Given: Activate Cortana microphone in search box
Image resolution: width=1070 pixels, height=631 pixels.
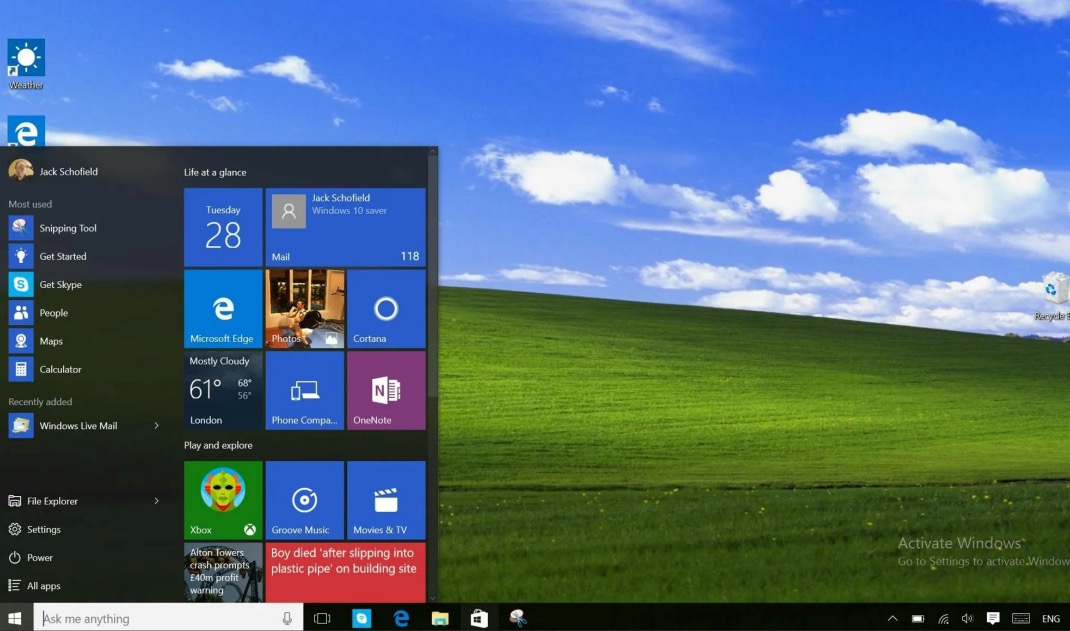Looking at the screenshot, I should tap(287, 618).
